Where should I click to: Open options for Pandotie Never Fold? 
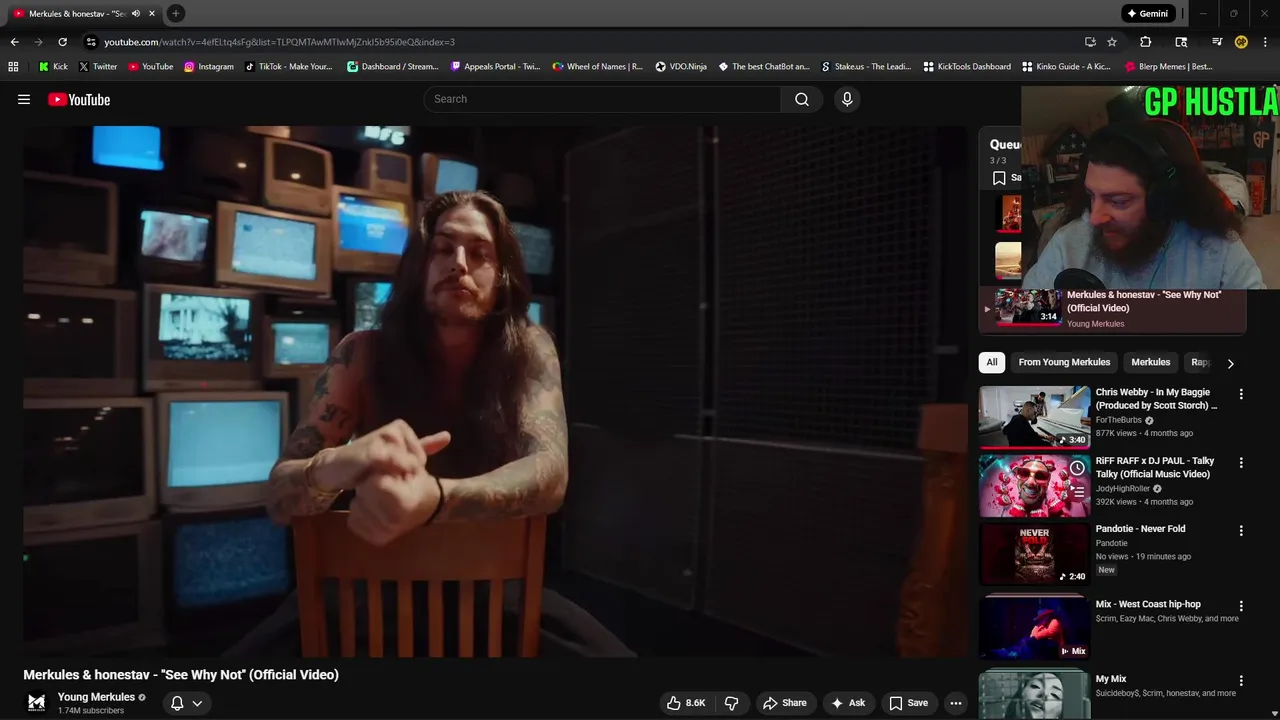[x=1241, y=531]
